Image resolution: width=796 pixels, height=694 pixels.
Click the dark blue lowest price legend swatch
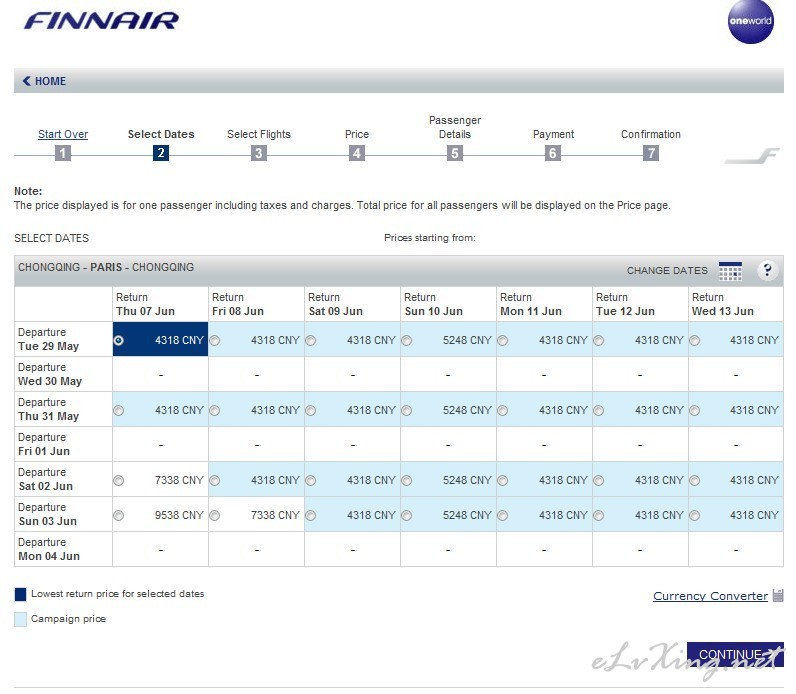pos(20,594)
